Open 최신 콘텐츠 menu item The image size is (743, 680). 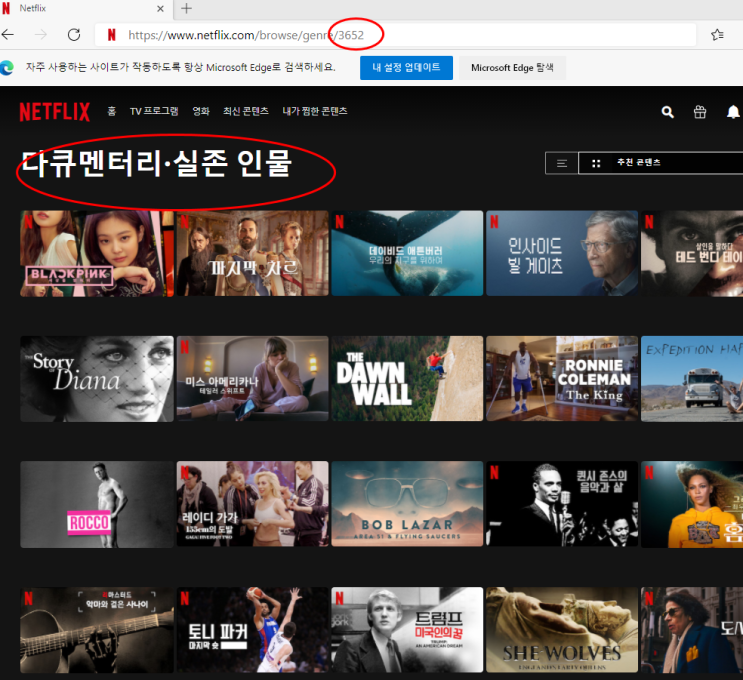246,111
